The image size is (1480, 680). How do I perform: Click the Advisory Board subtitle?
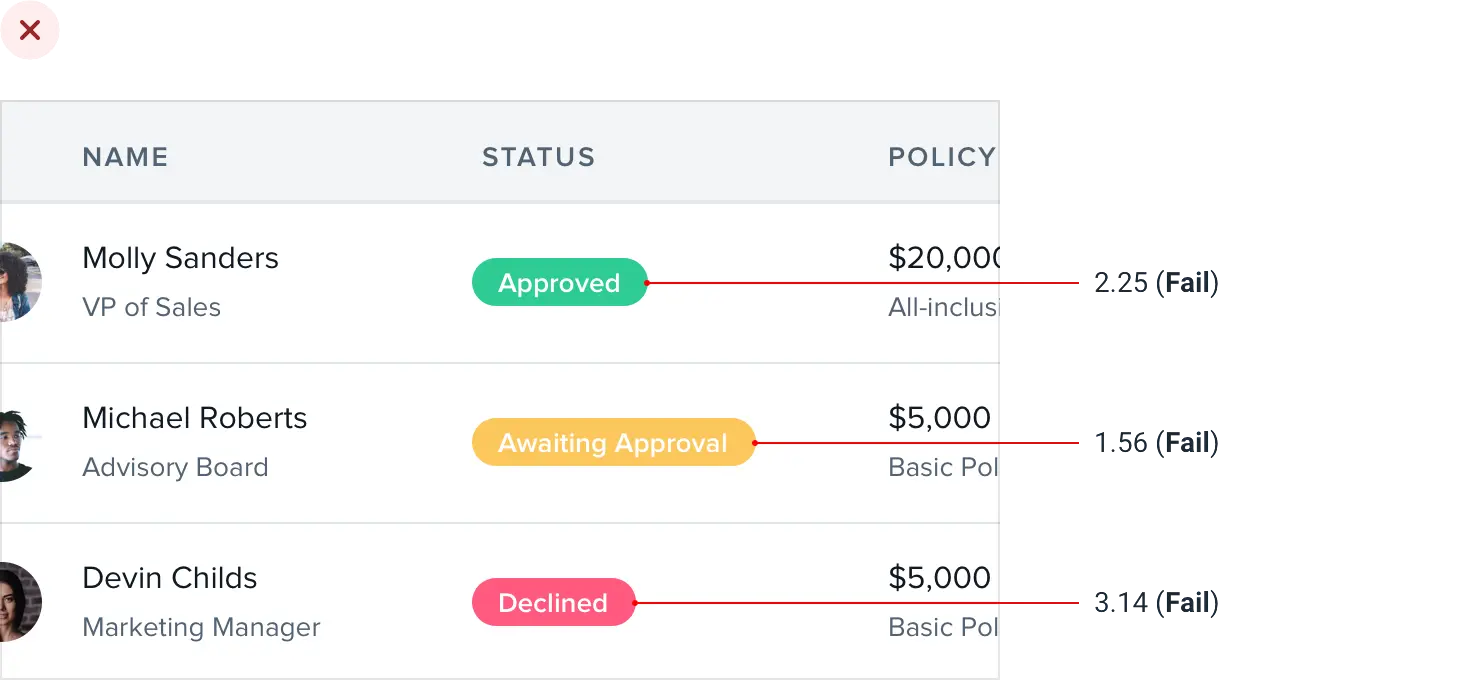point(175,467)
